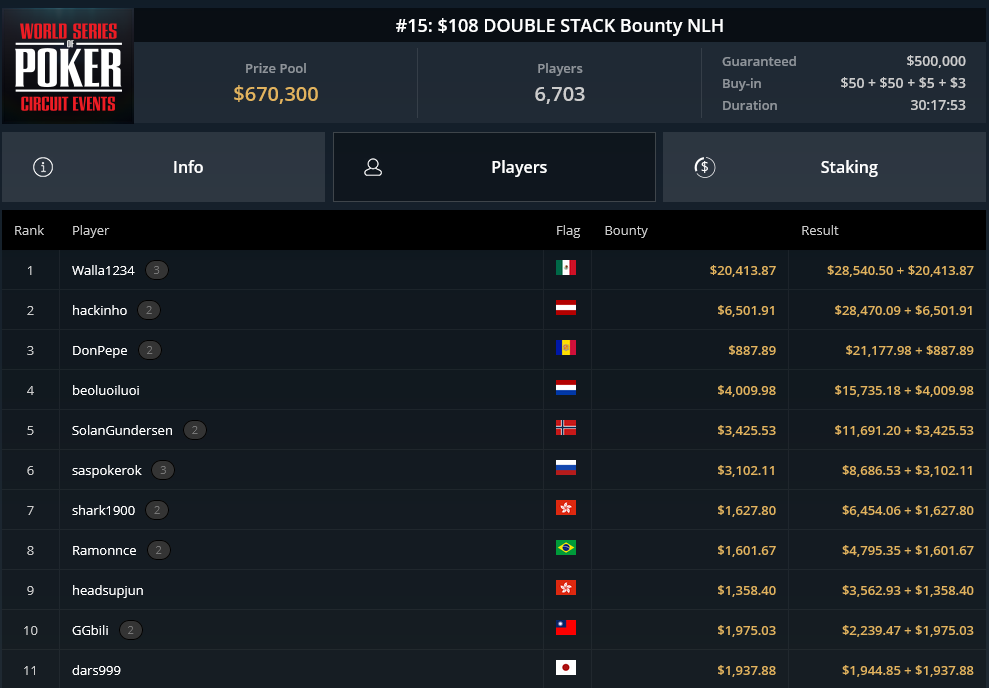The height and width of the screenshot is (688, 989).
Task: Click the Brazil flag for Ramonnce
Action: (x=566, y=549)
